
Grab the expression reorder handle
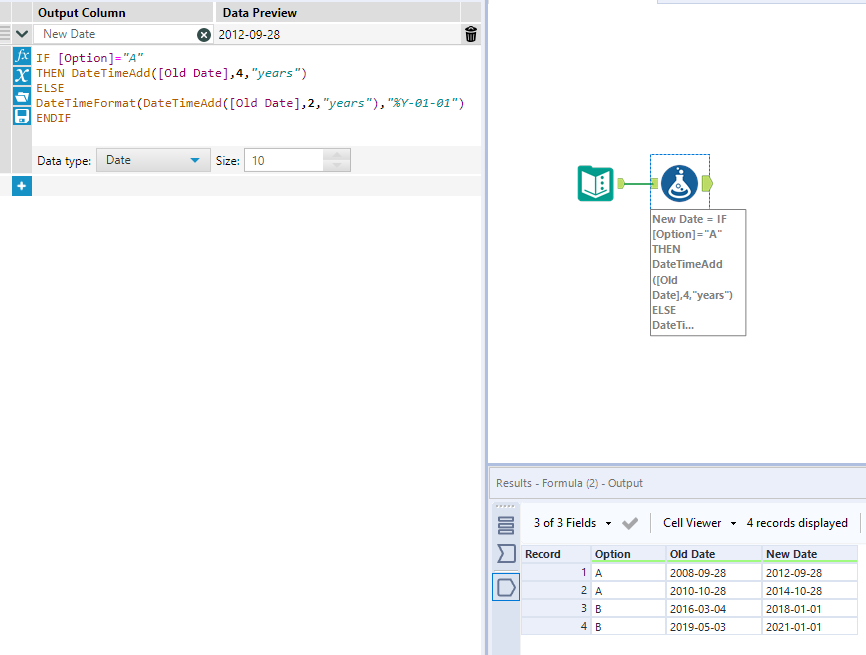tap(5, 34)
